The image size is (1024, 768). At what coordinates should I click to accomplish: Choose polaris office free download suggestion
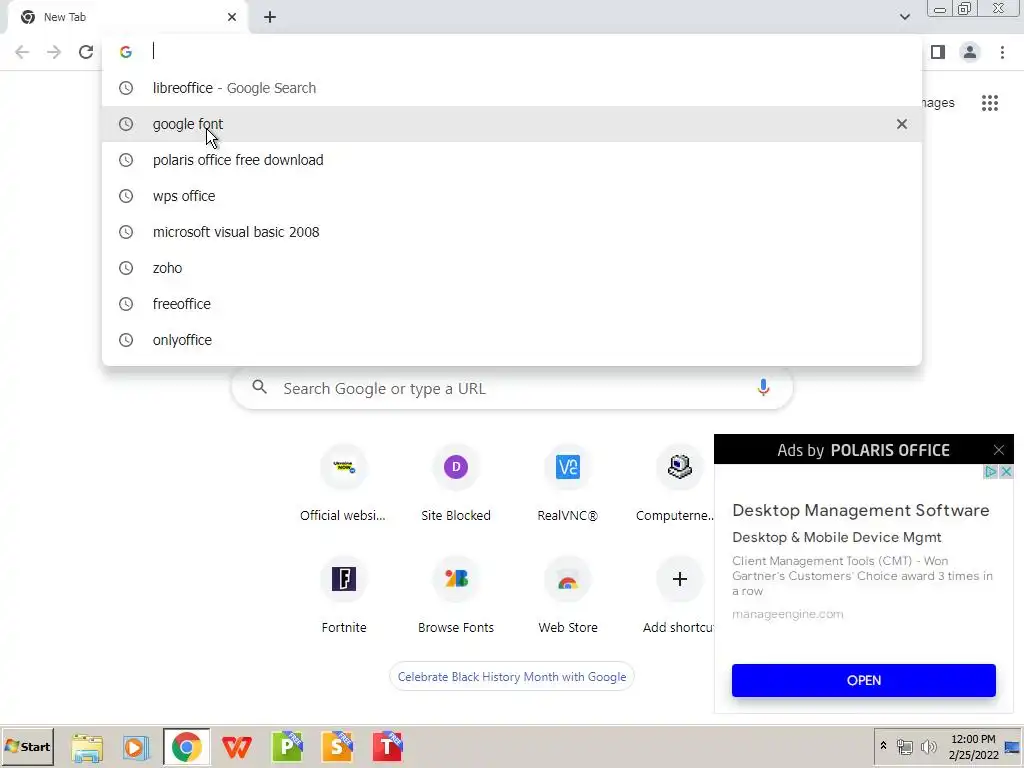coord(512,160)
